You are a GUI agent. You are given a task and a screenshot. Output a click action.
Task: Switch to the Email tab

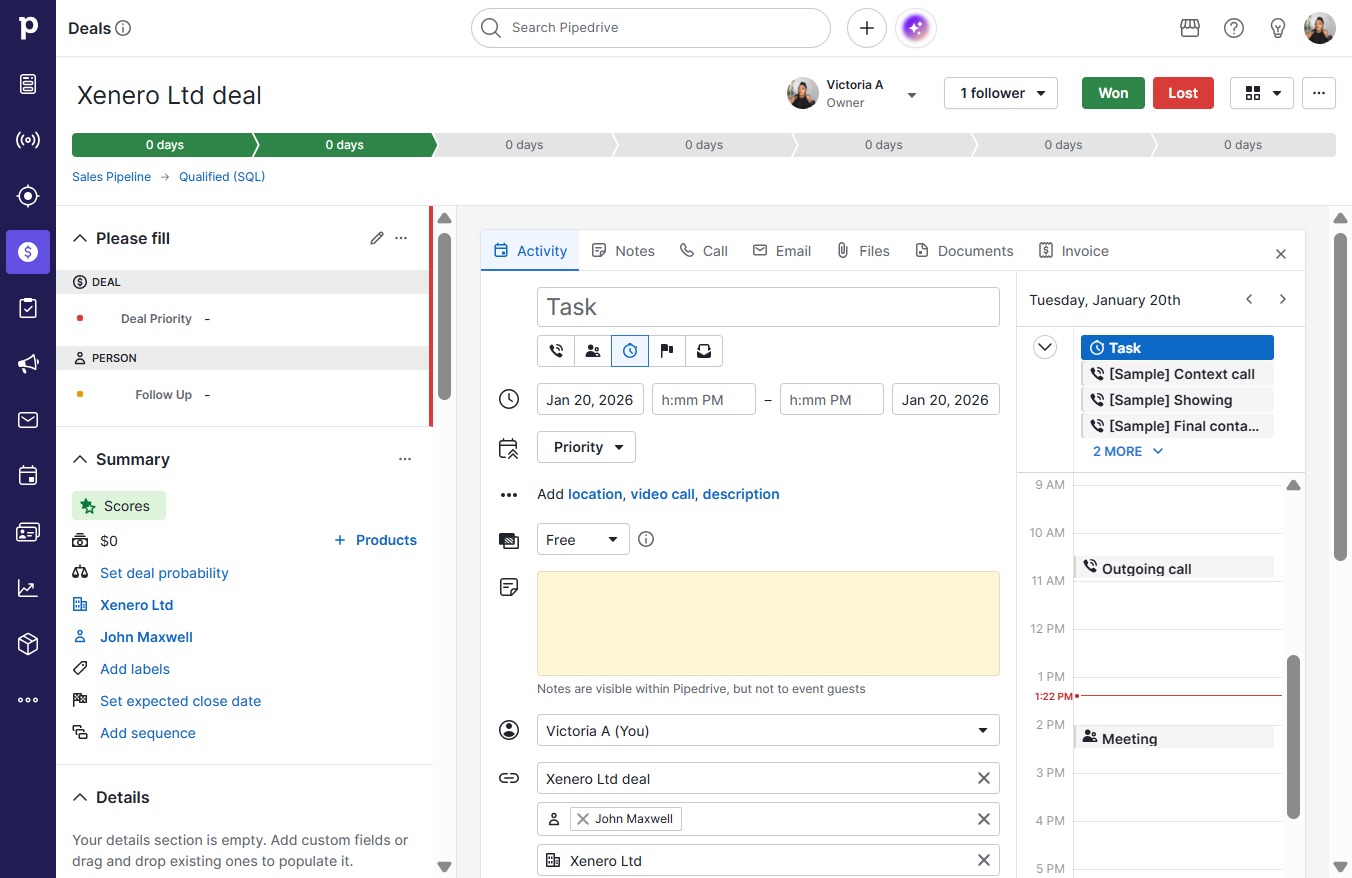coord(782,250)
